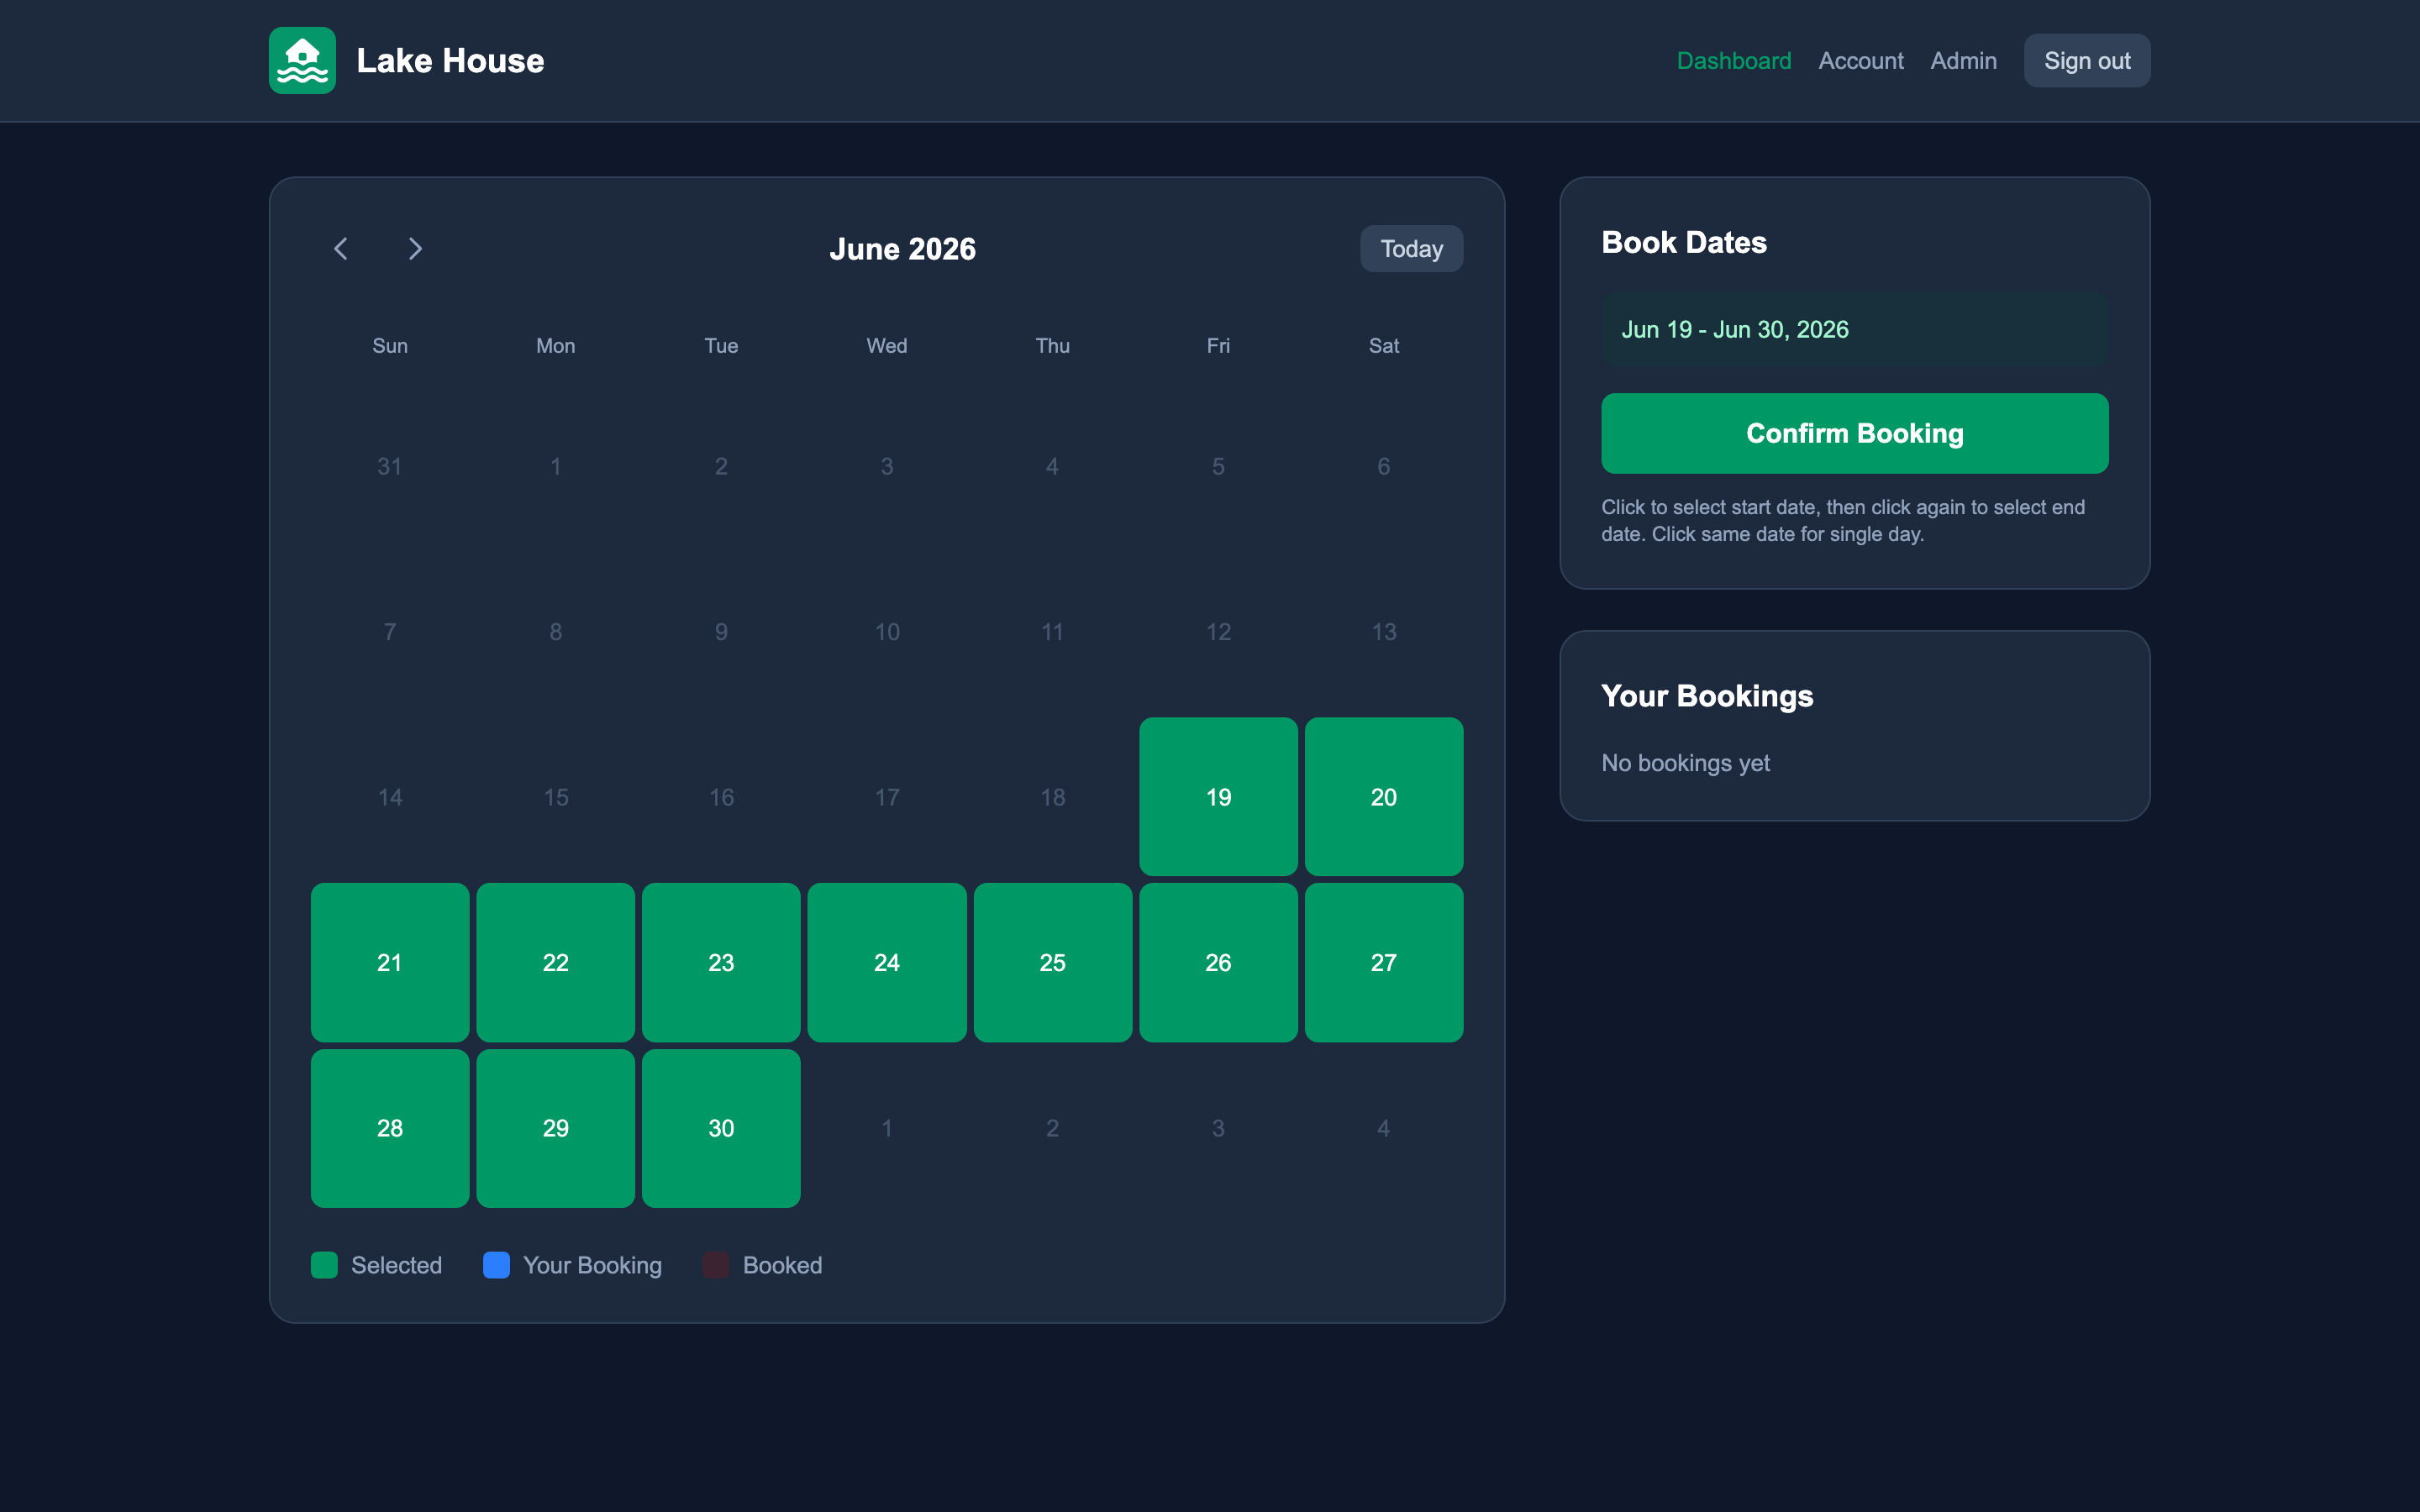
Task: Confirm Booking for selected dates
Action: click(1854, 433)
